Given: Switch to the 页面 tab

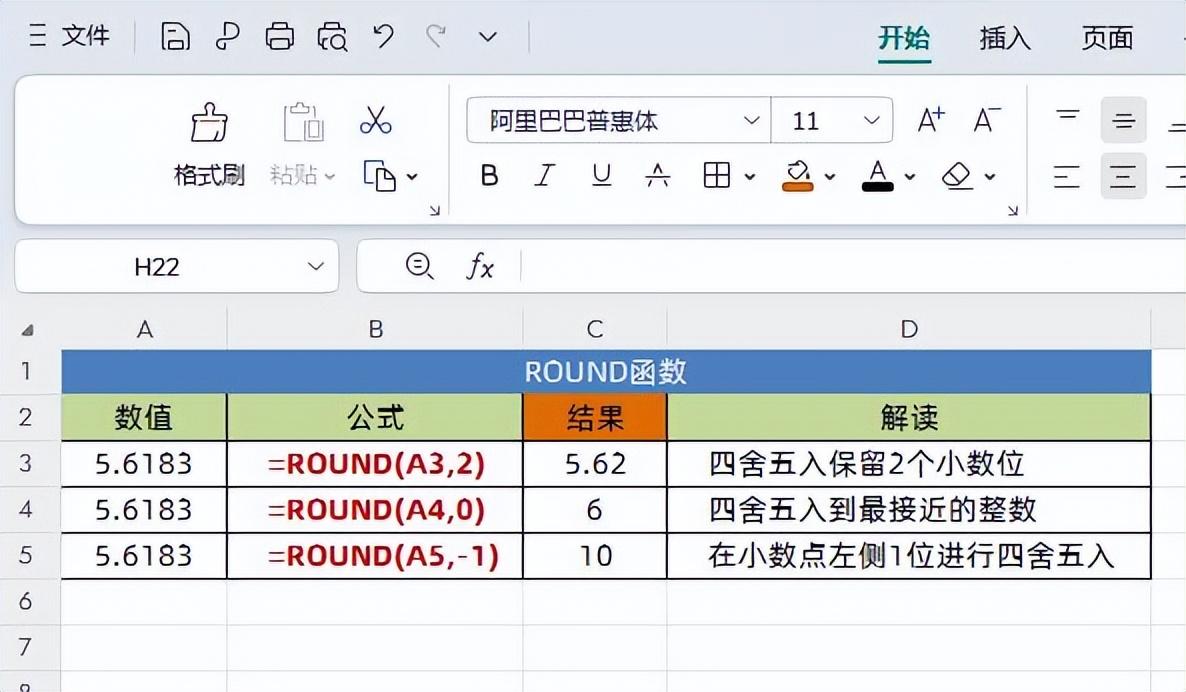Looking at the screenshot, I should (1107, 37).
